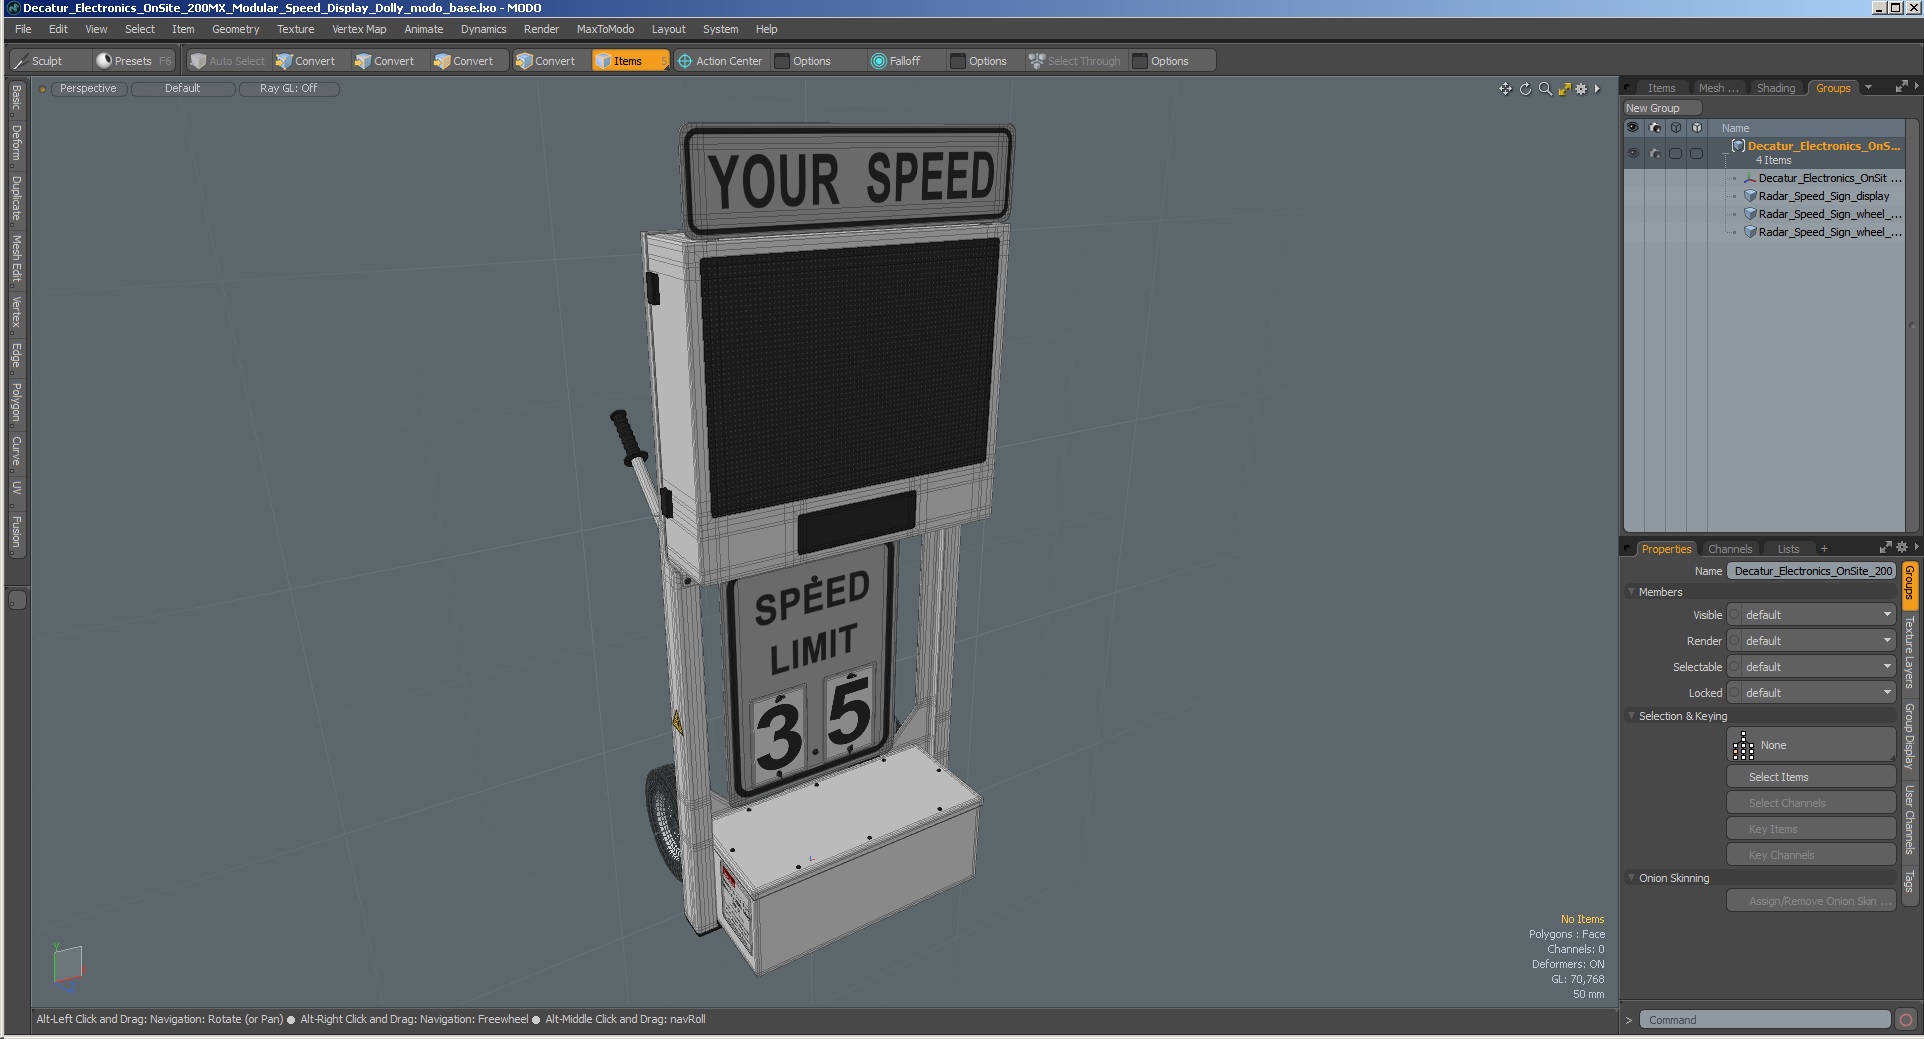Click the viewport rotate control icon
The image size is (1924, 1039).
(1525, 89)
